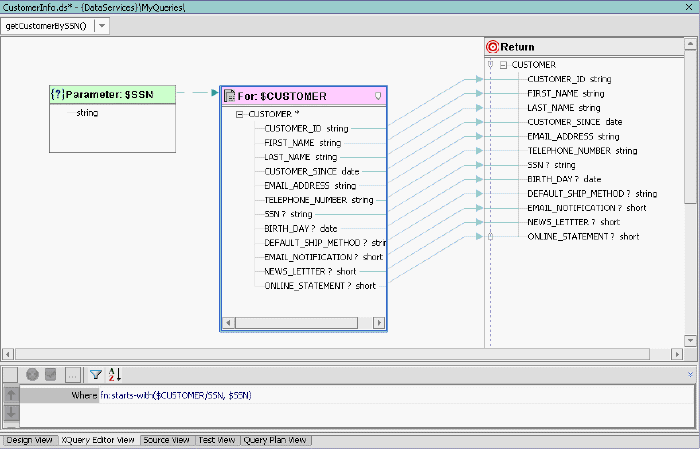Switch to Query Plan View tab
The width and height of the screenshot is (700, 449).
275,440
